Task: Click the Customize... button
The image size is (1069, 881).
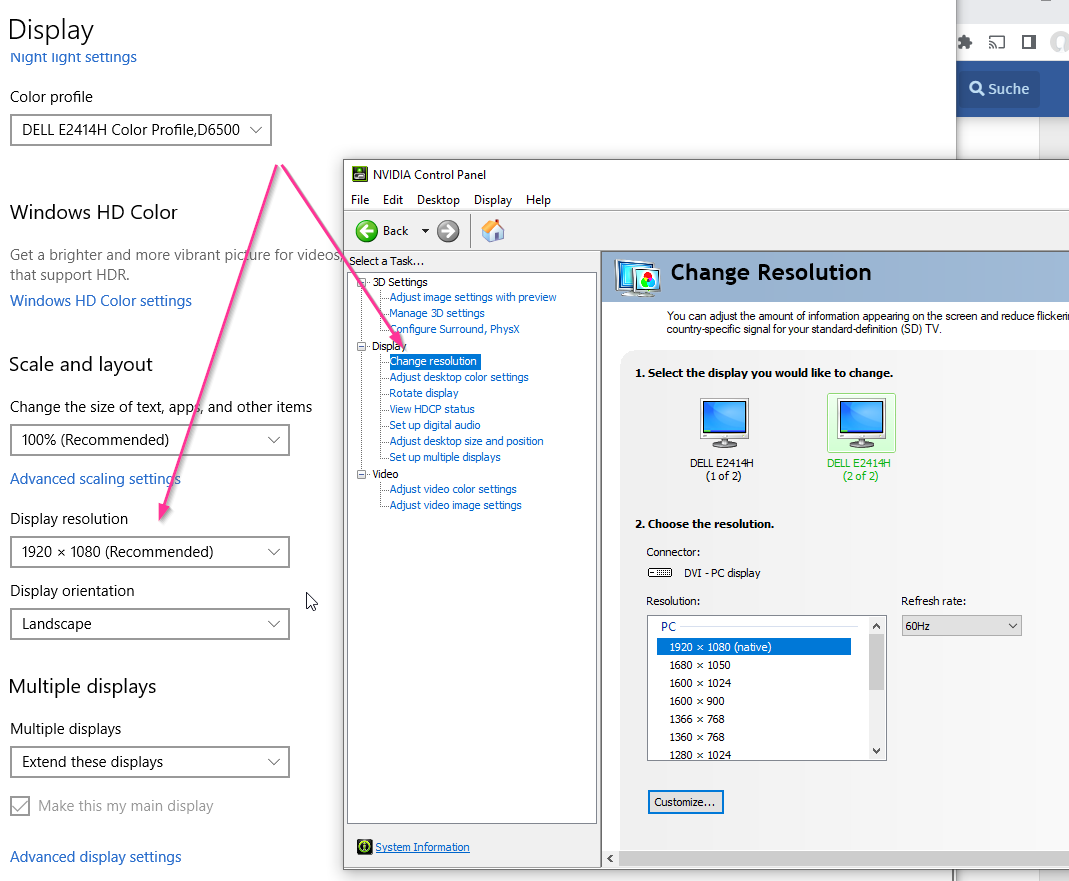Action: pos(685,802)
